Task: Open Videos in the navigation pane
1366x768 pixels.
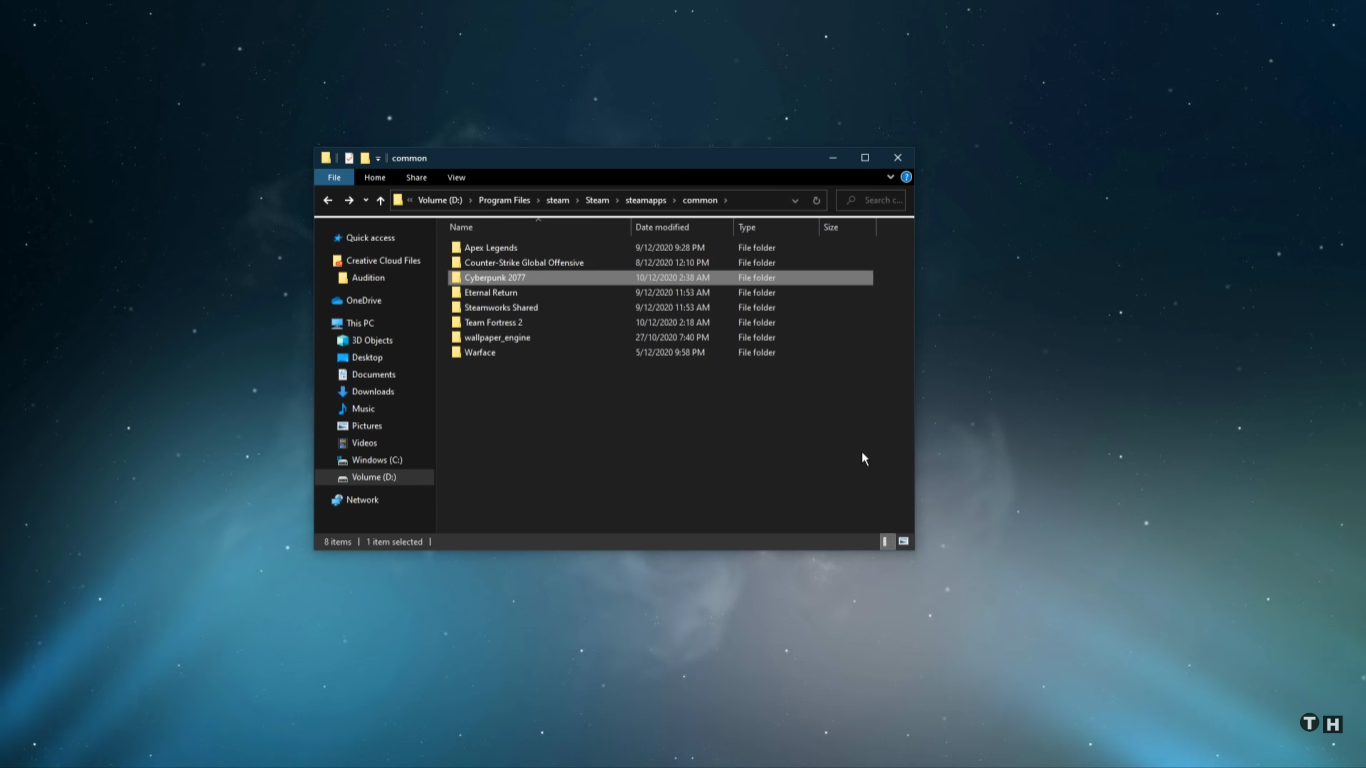Action: click(364, 443)
